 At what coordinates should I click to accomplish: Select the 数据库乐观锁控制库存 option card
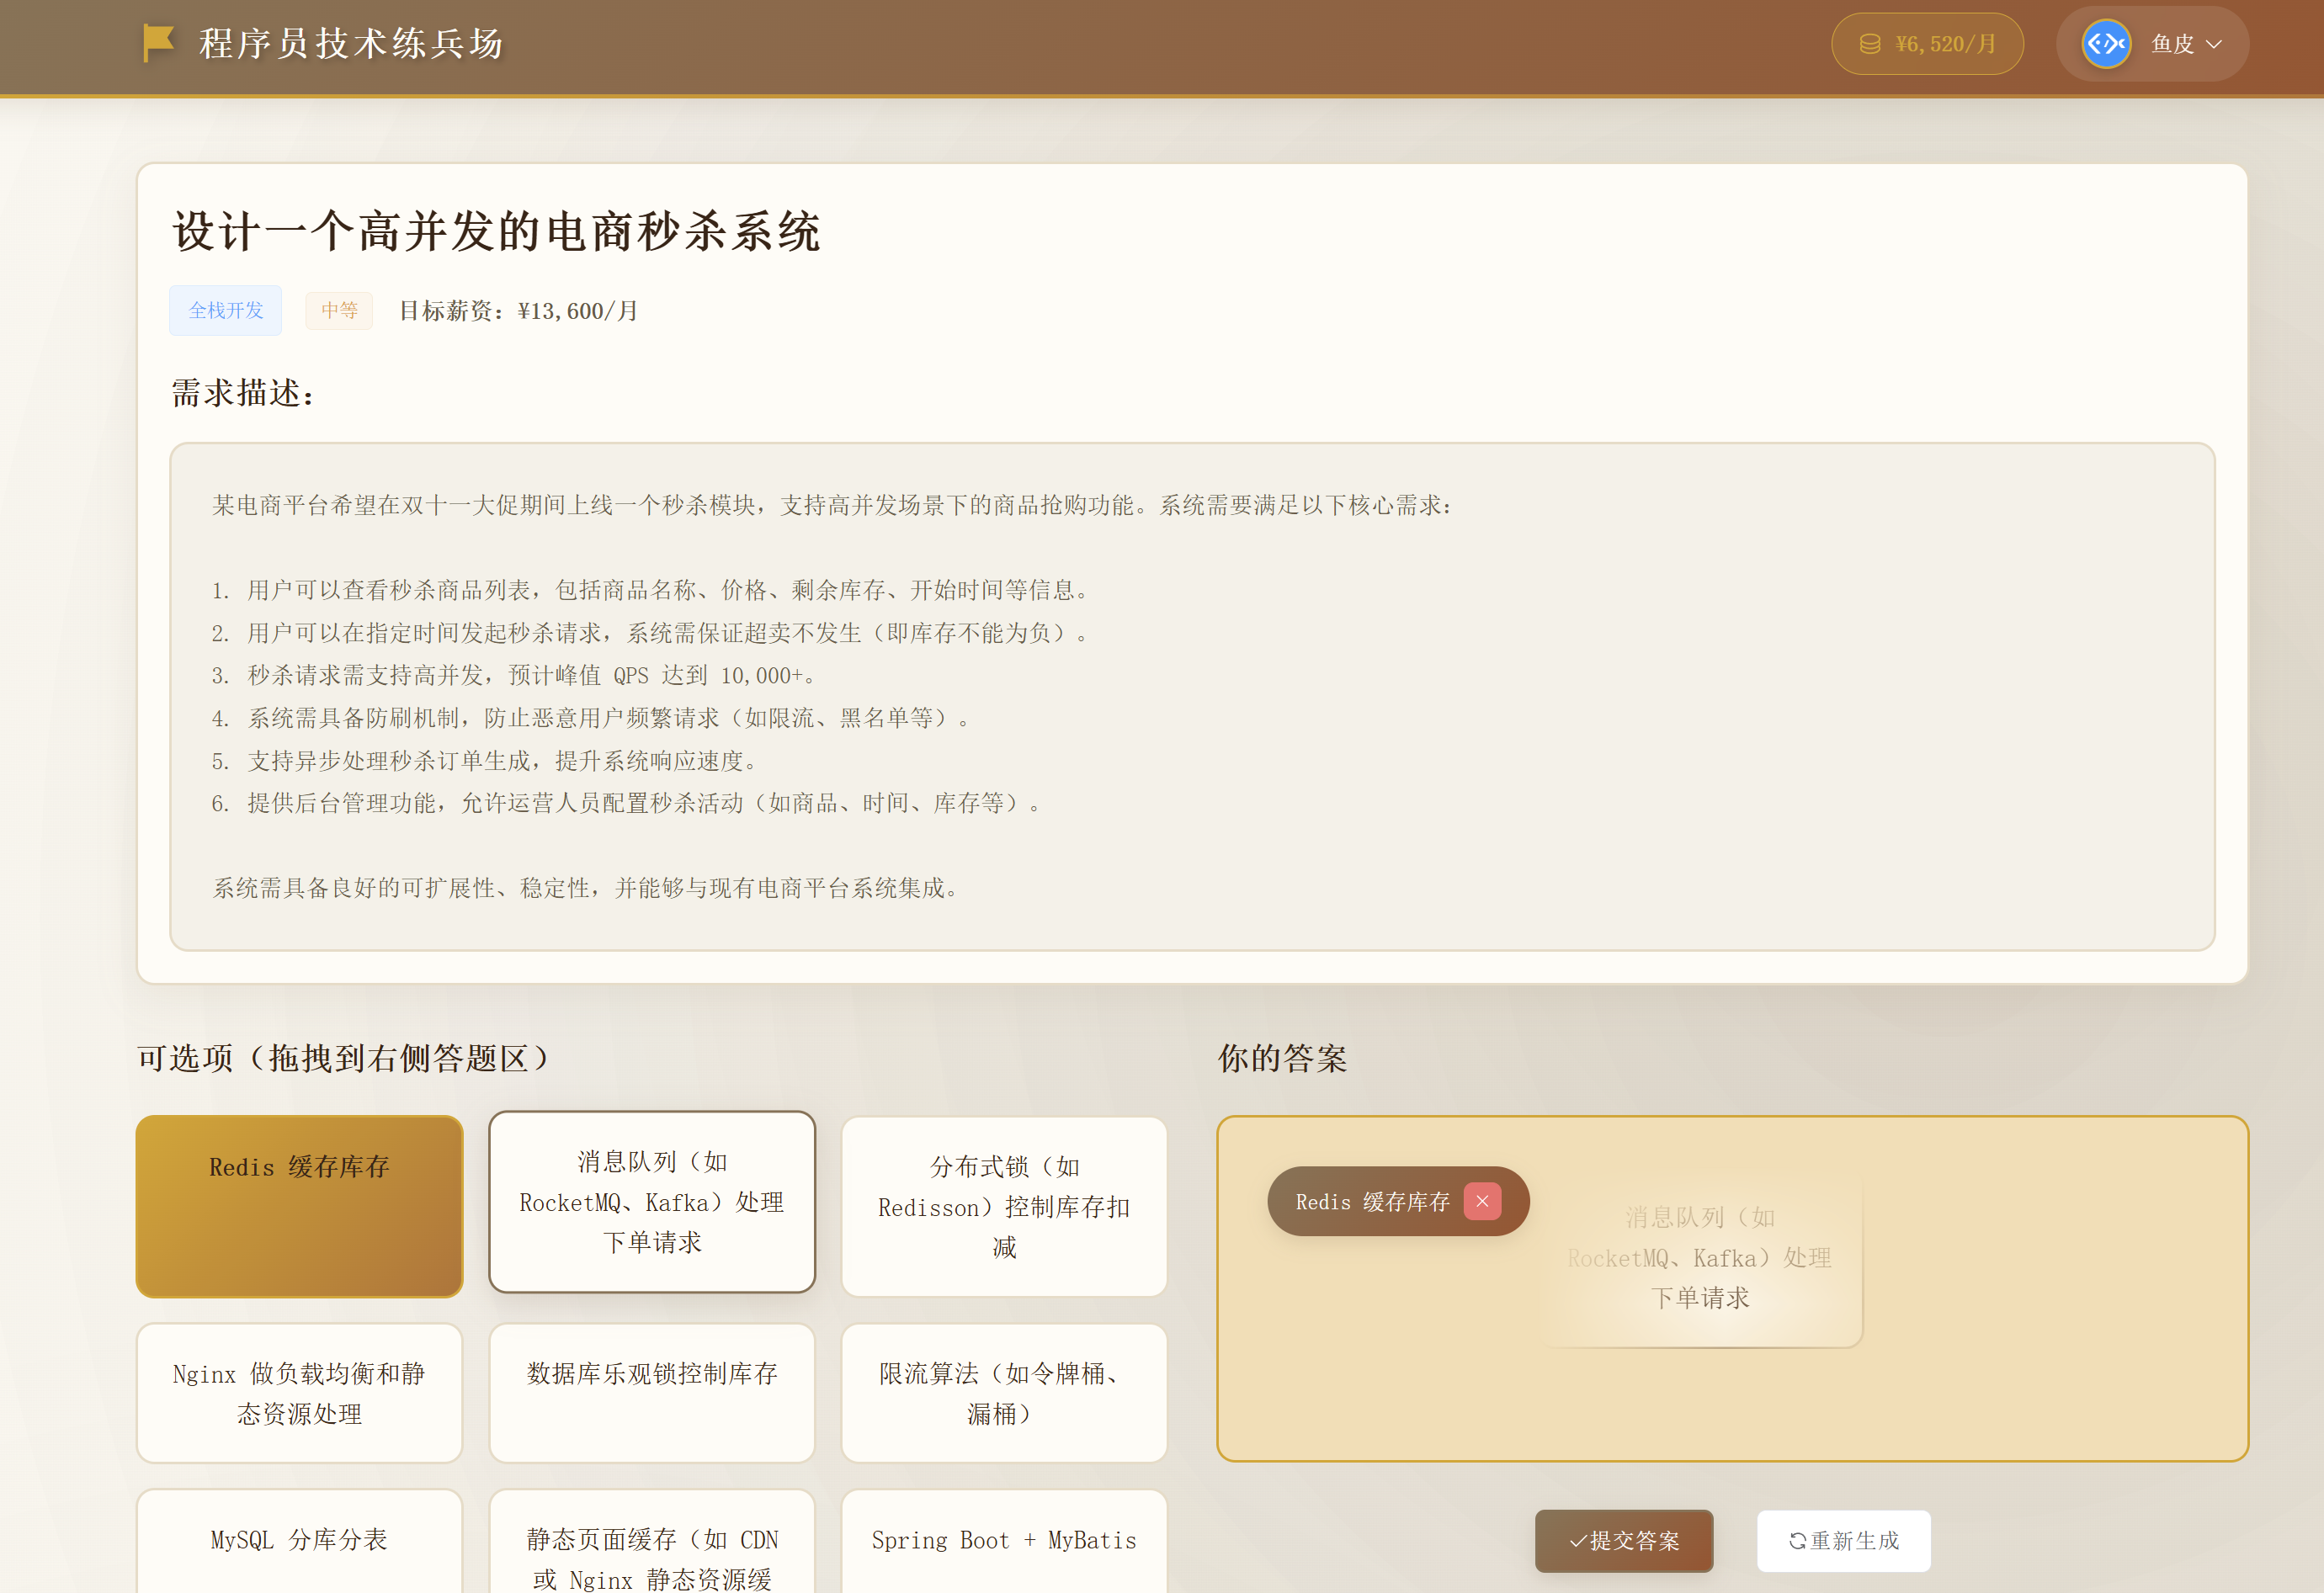(652, 1393)
